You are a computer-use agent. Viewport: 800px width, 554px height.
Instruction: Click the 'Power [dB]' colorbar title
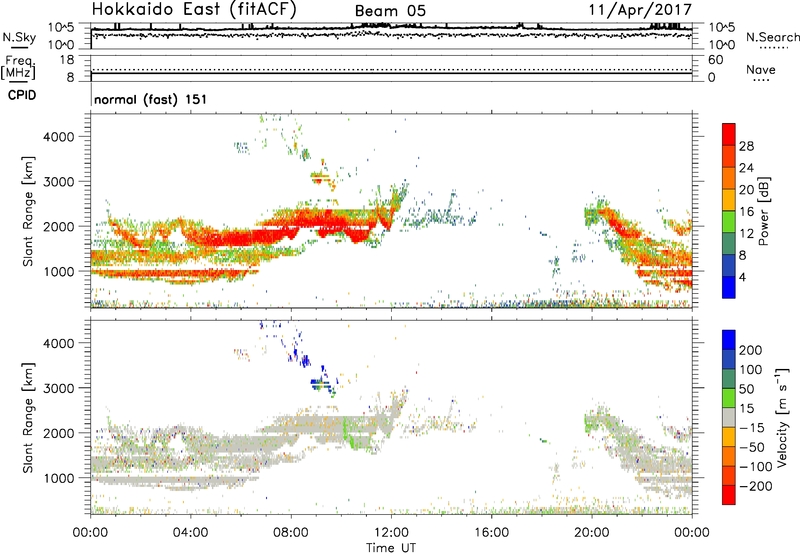click(764, 211)
